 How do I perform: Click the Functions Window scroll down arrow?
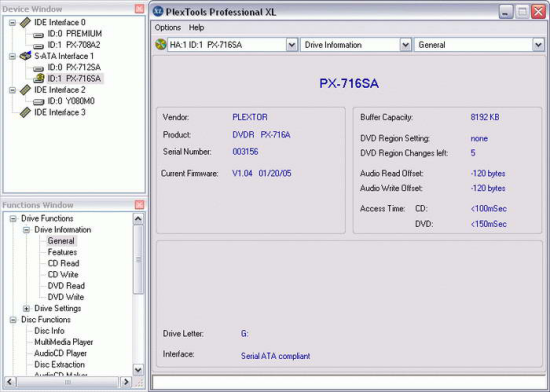tap(138, 370)
